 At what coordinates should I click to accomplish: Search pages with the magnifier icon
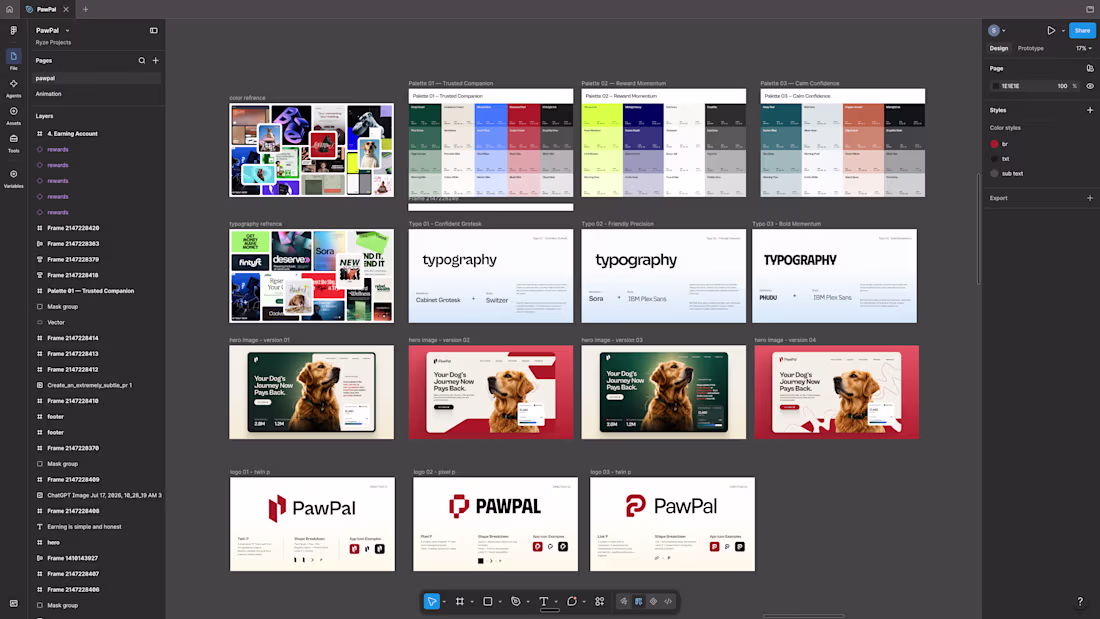pyautogui.click(x=142, y=60)
